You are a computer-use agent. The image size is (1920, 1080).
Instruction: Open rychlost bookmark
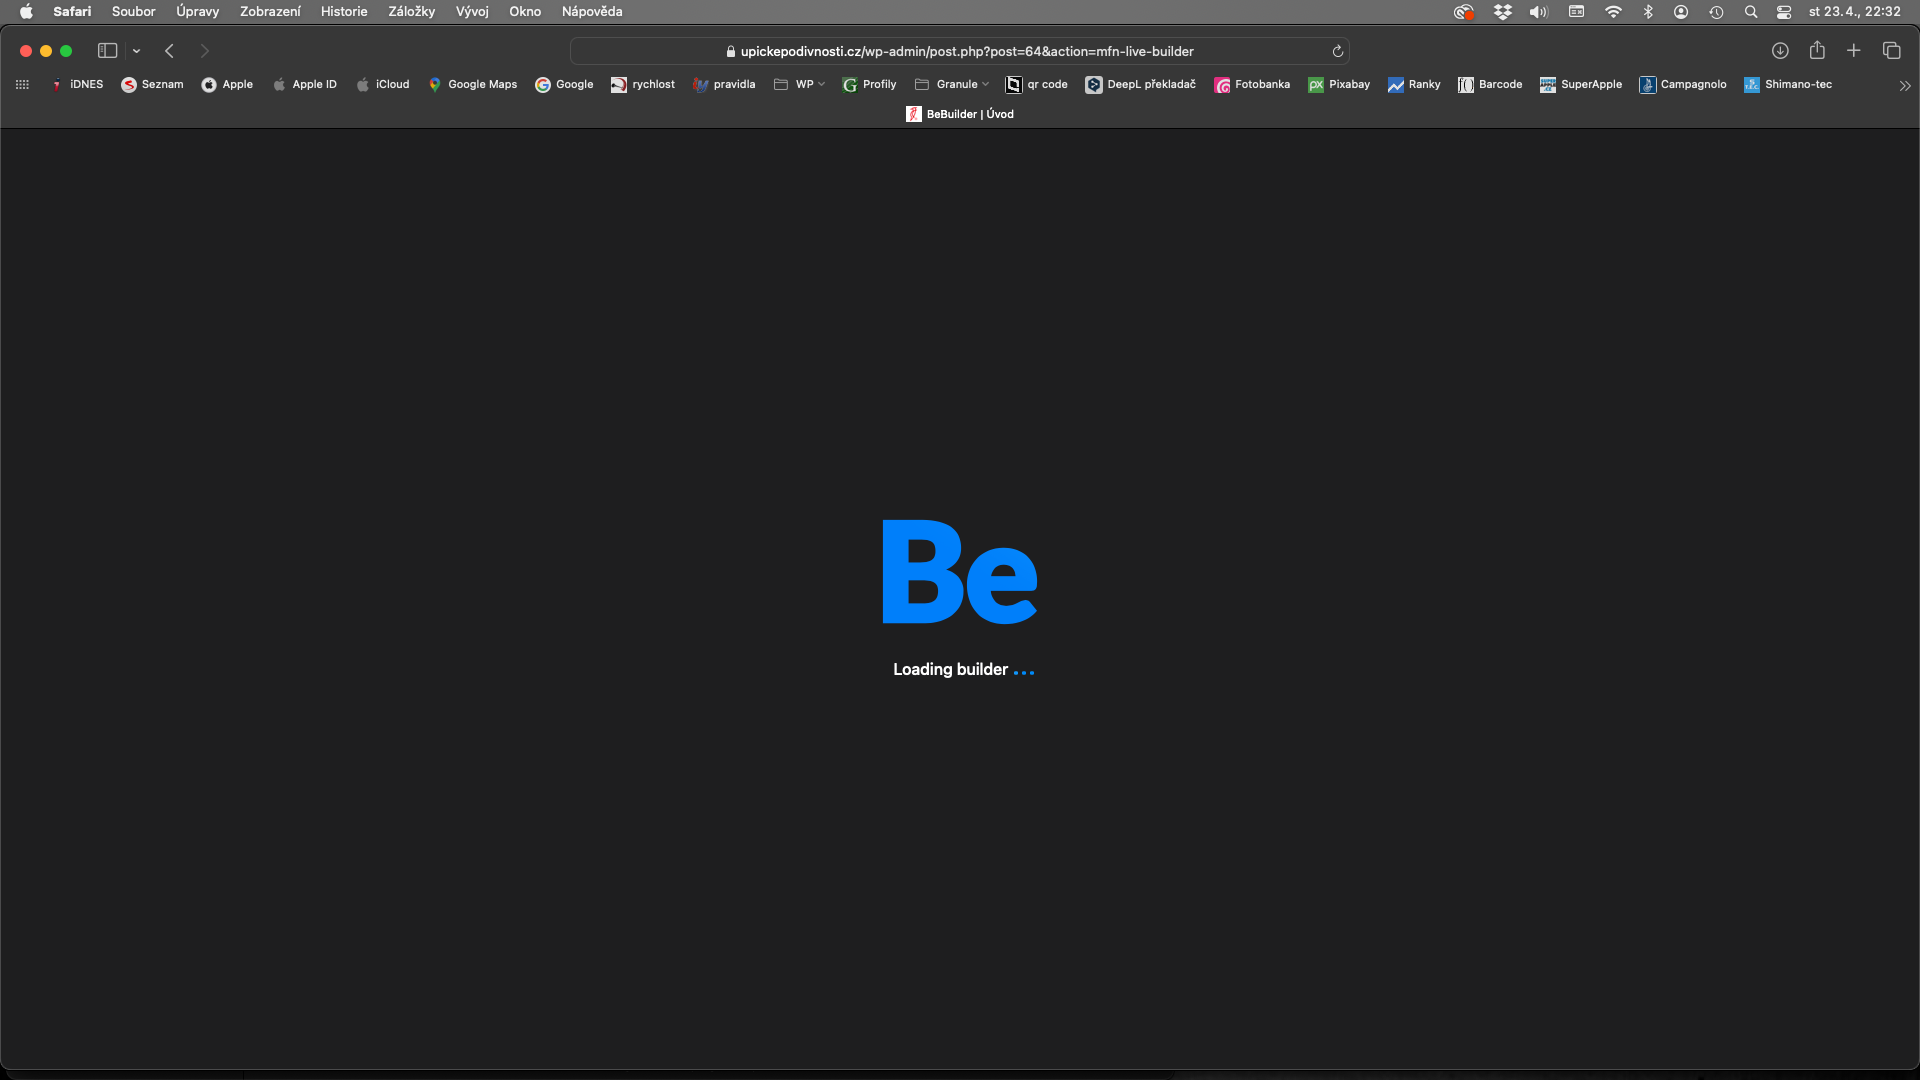pos(643,85)
